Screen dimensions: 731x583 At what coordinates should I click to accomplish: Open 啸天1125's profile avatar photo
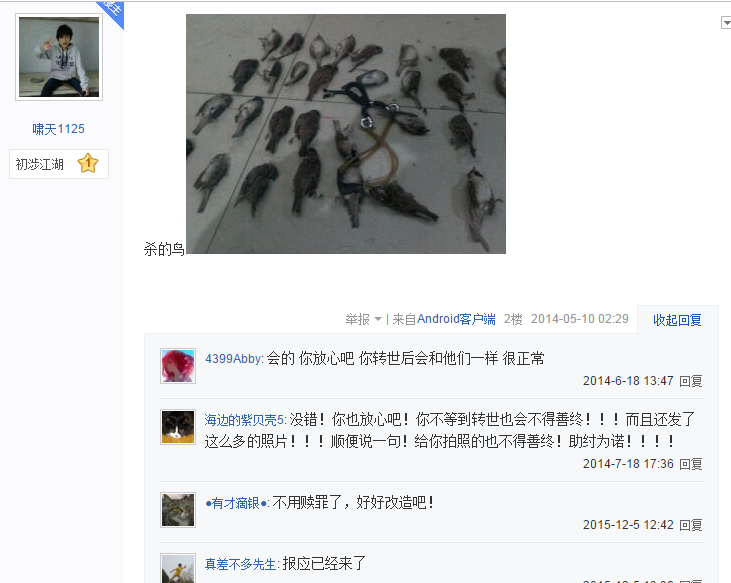pyautogui.click(x=59, y=57)
